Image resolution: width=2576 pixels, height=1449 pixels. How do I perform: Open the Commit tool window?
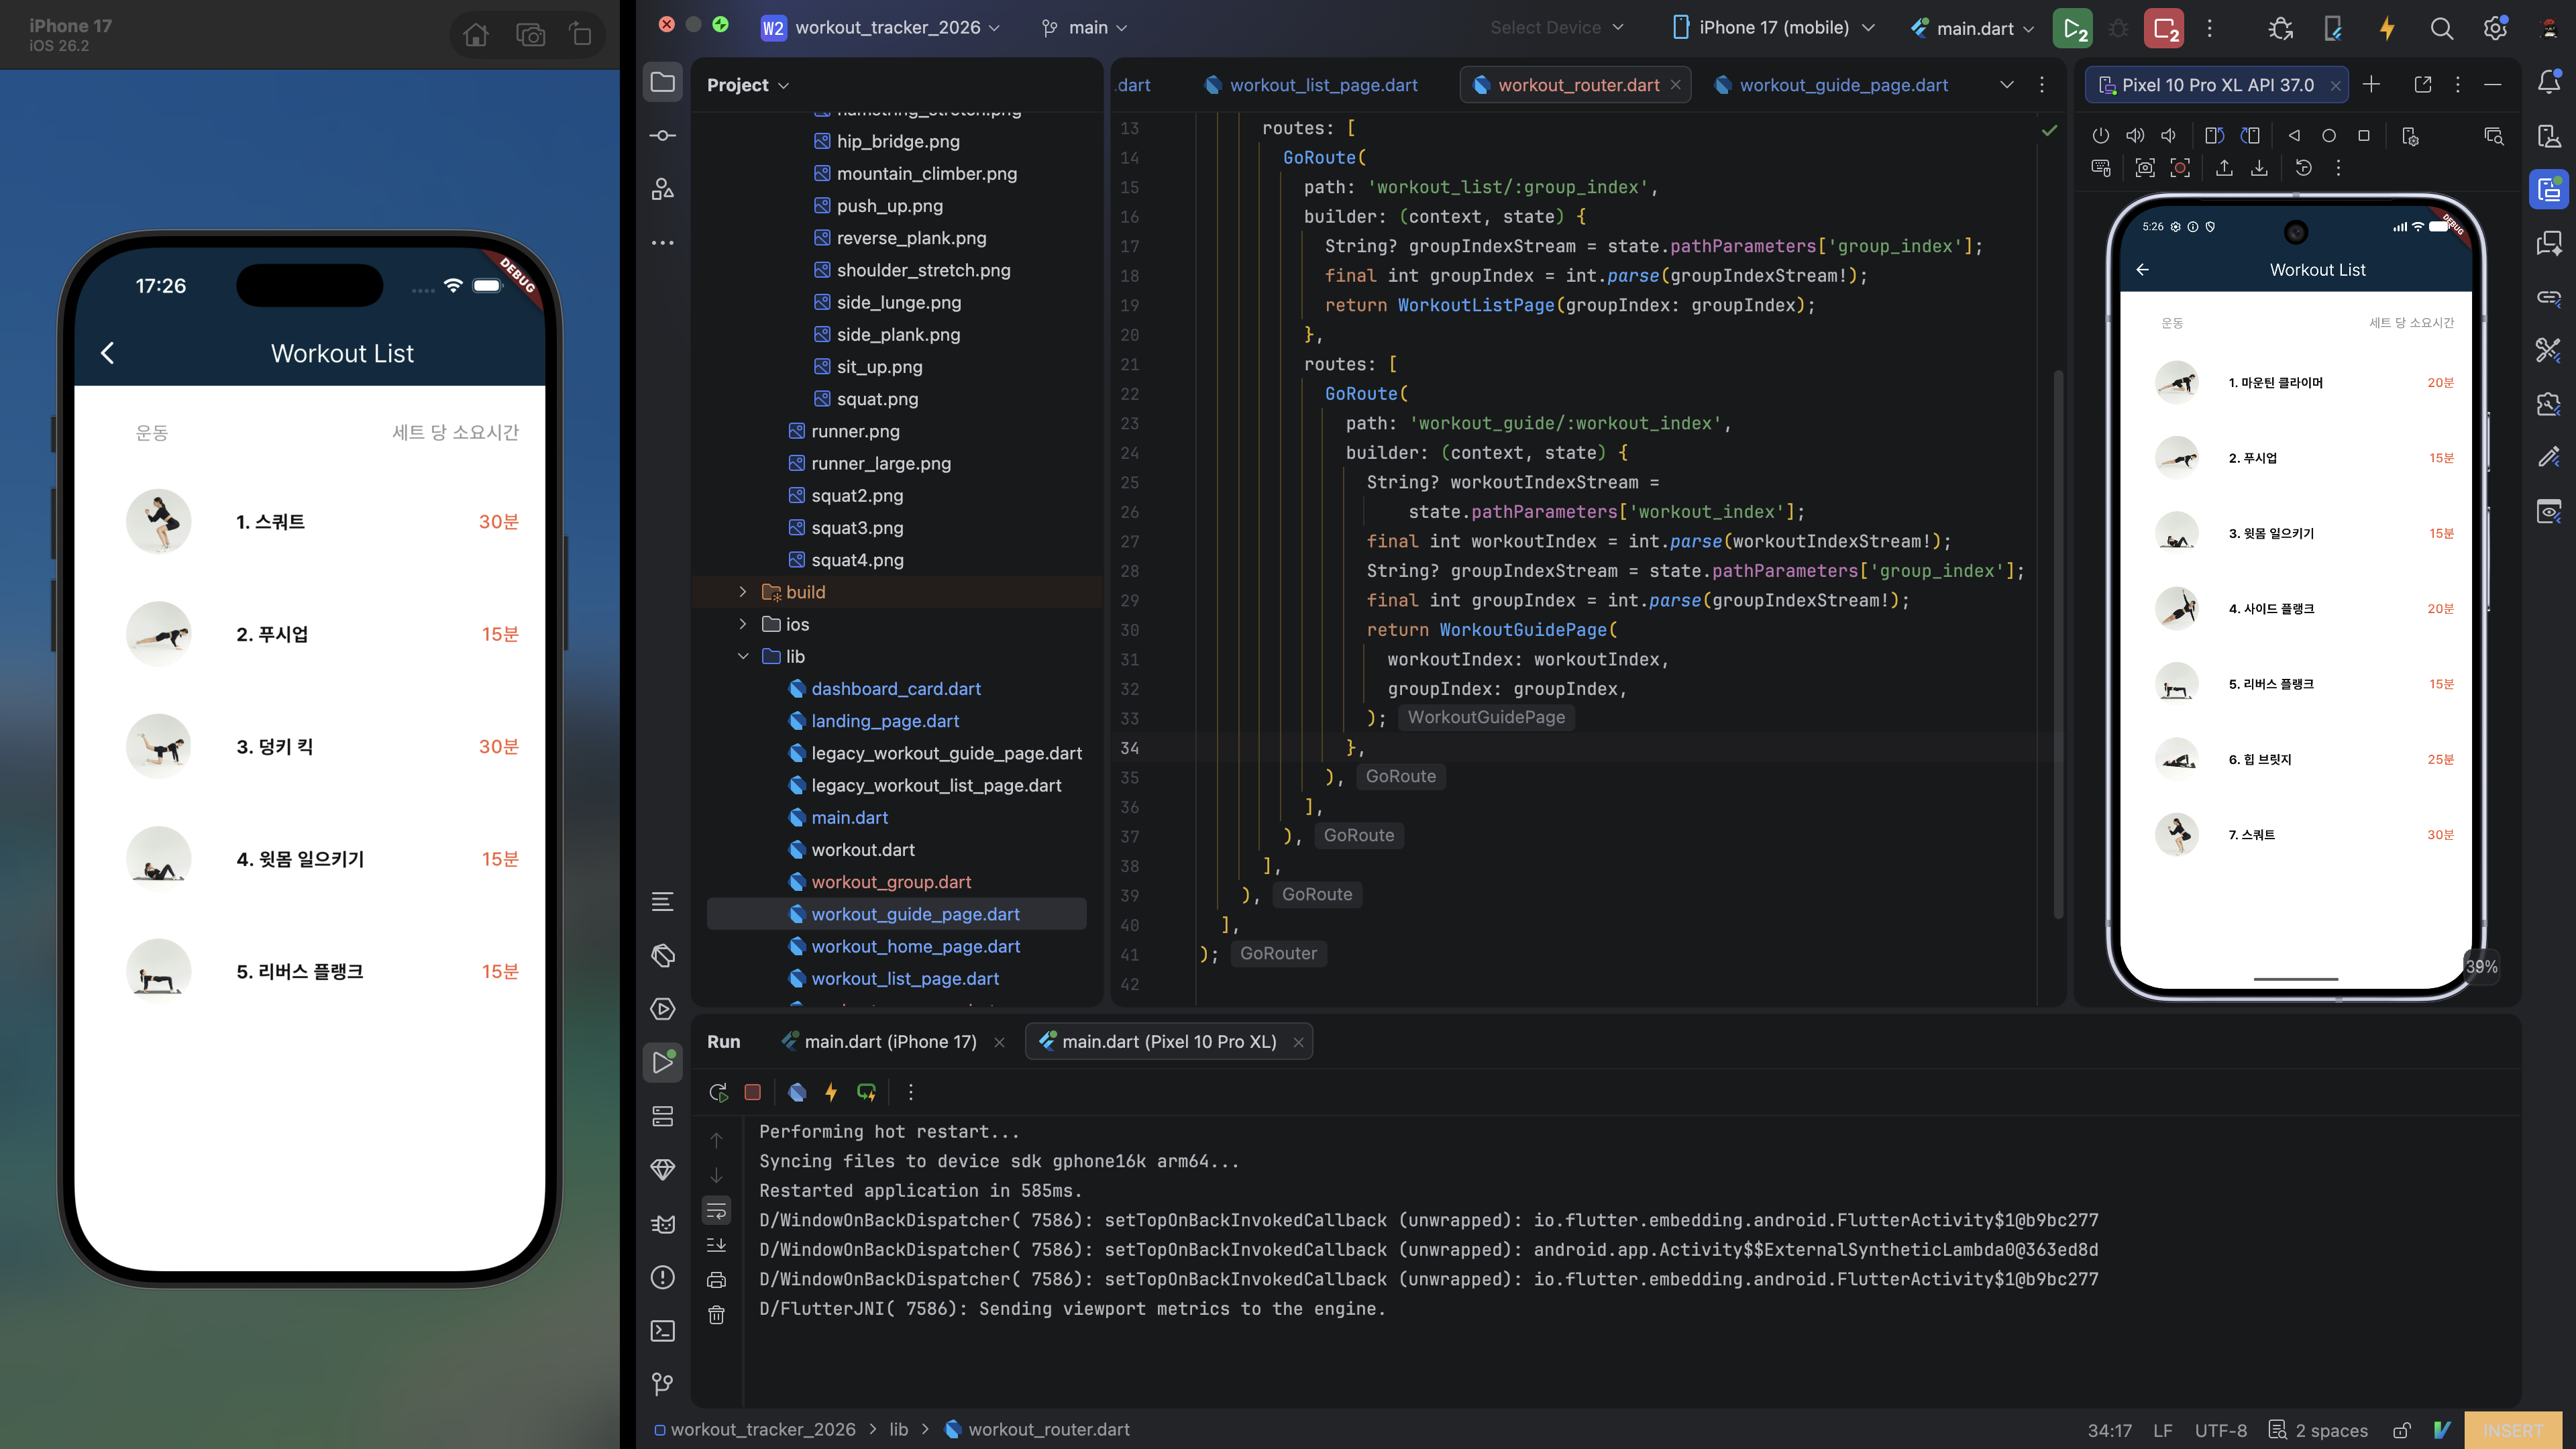coord(662,136)
